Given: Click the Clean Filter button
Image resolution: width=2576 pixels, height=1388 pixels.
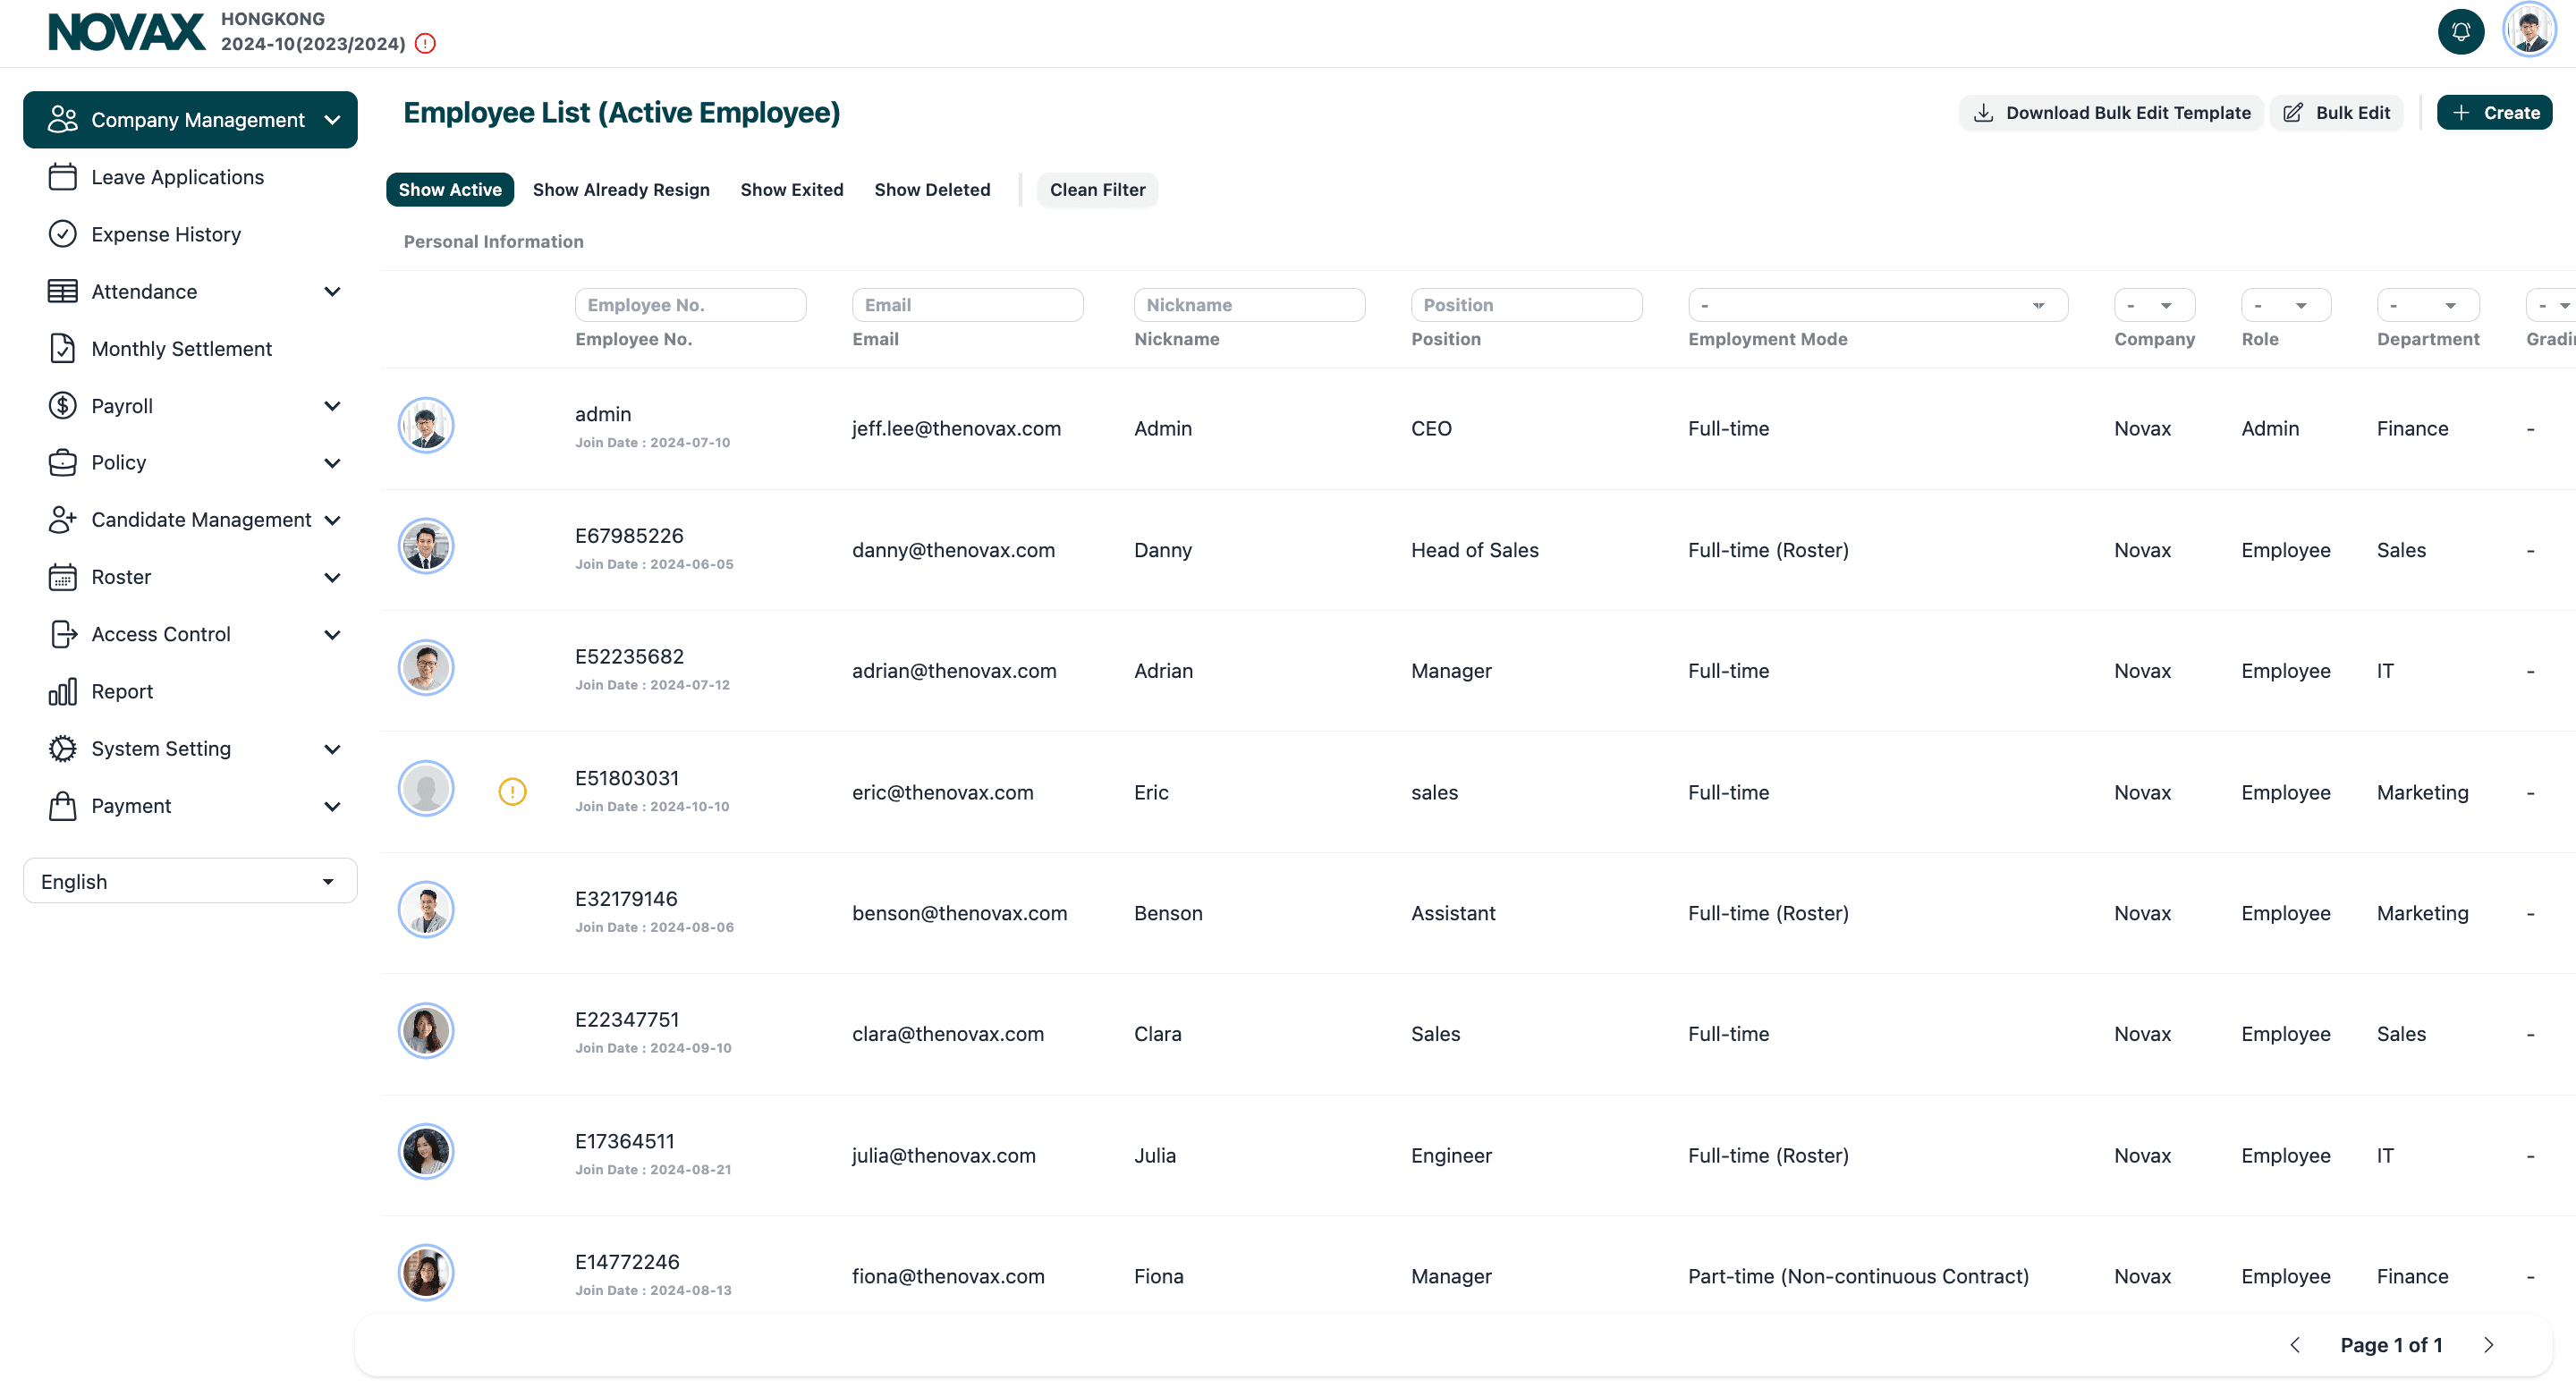Looking at the screenshot, I should (x=1097, y=188).
